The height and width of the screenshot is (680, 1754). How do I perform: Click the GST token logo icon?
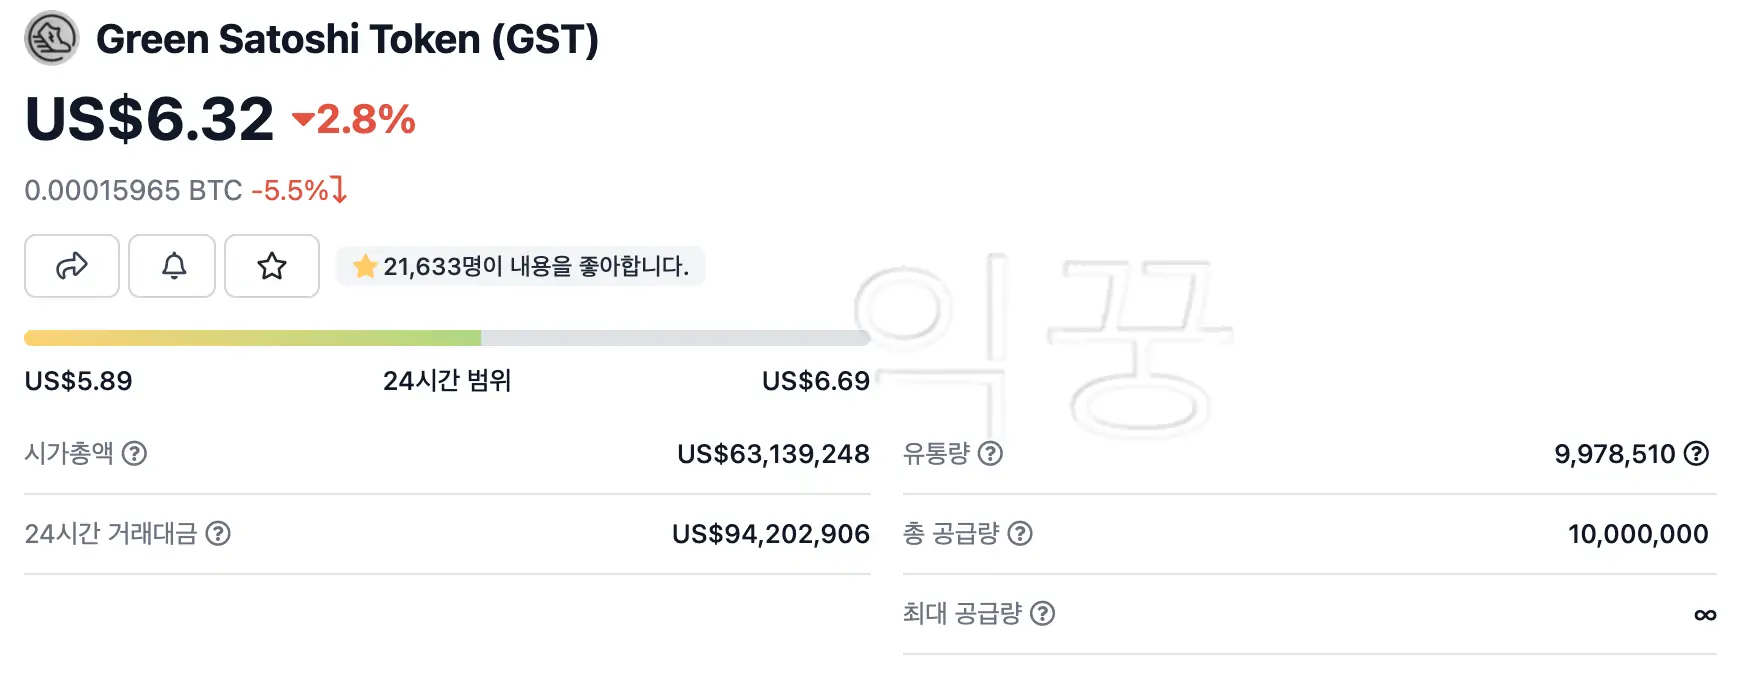[x=52, y=39]
